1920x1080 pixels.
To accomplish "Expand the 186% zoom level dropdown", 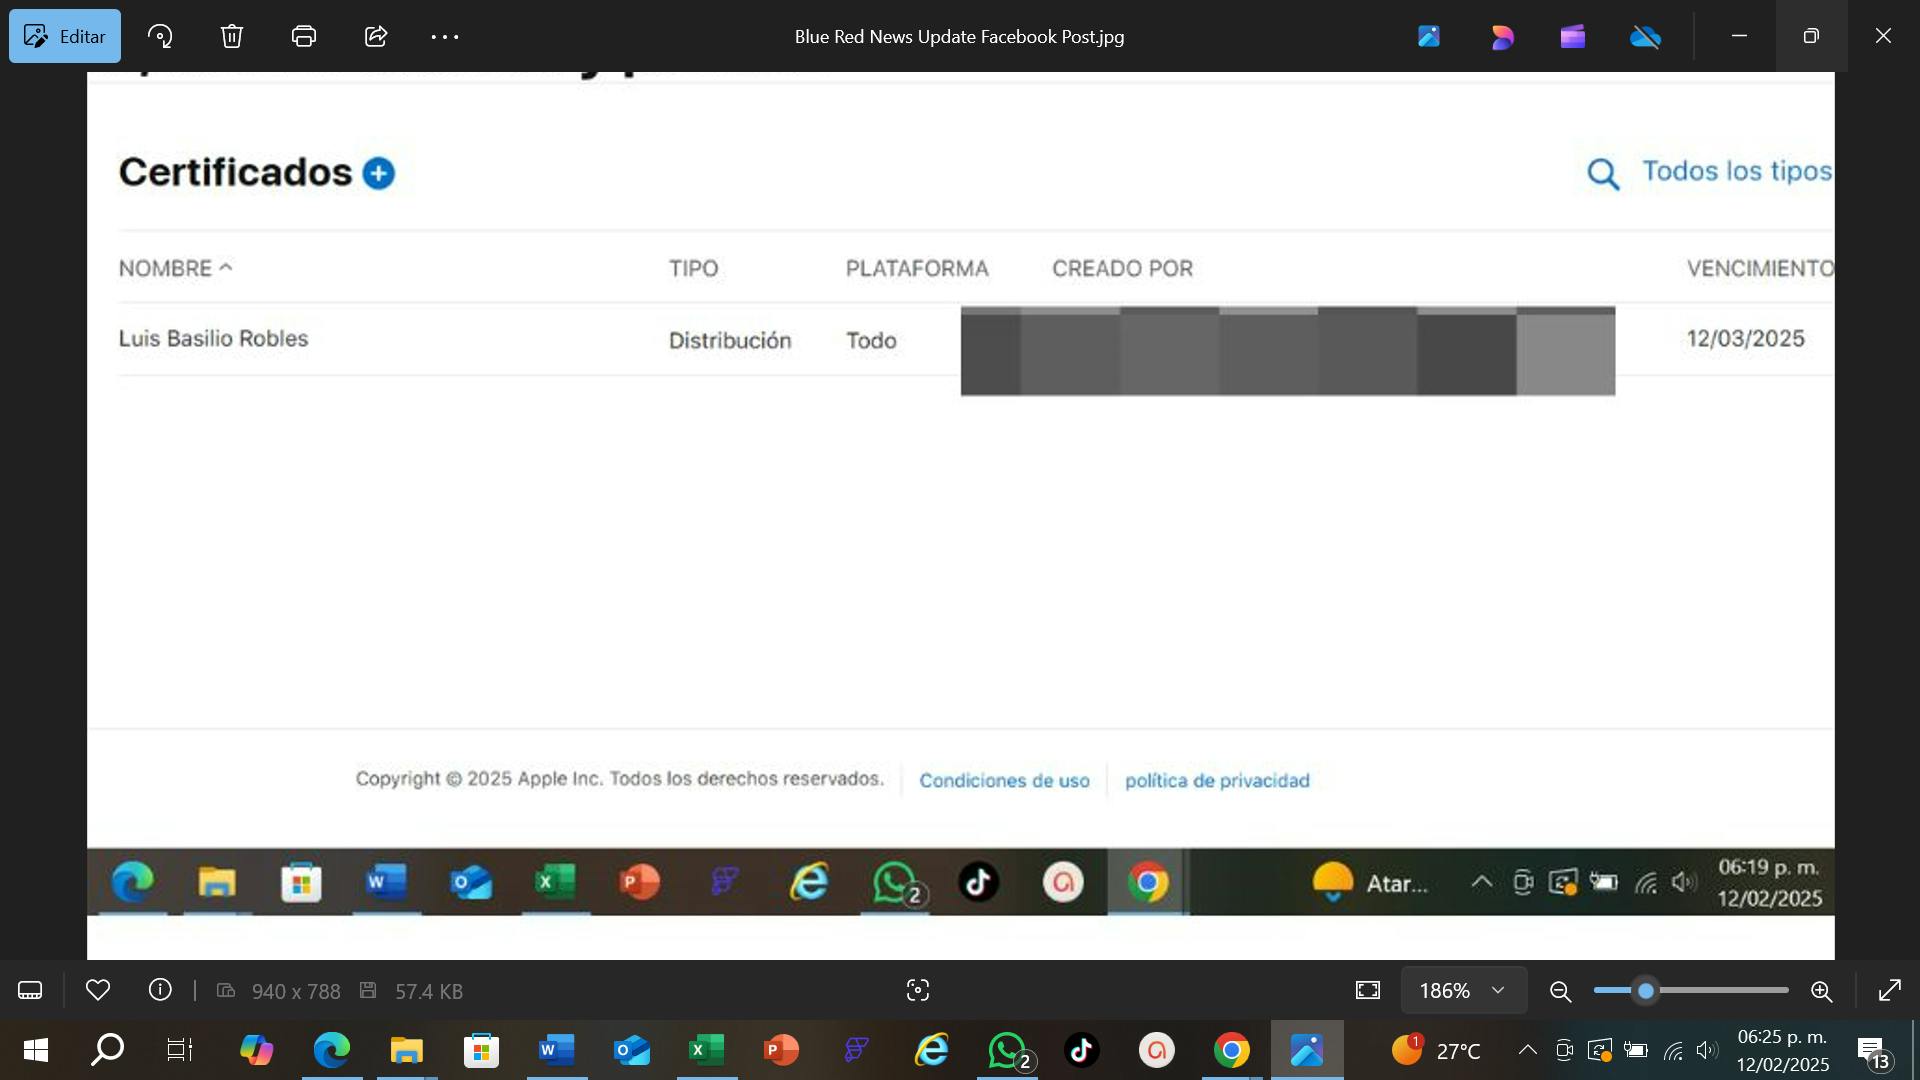I will pos(1463,990).
